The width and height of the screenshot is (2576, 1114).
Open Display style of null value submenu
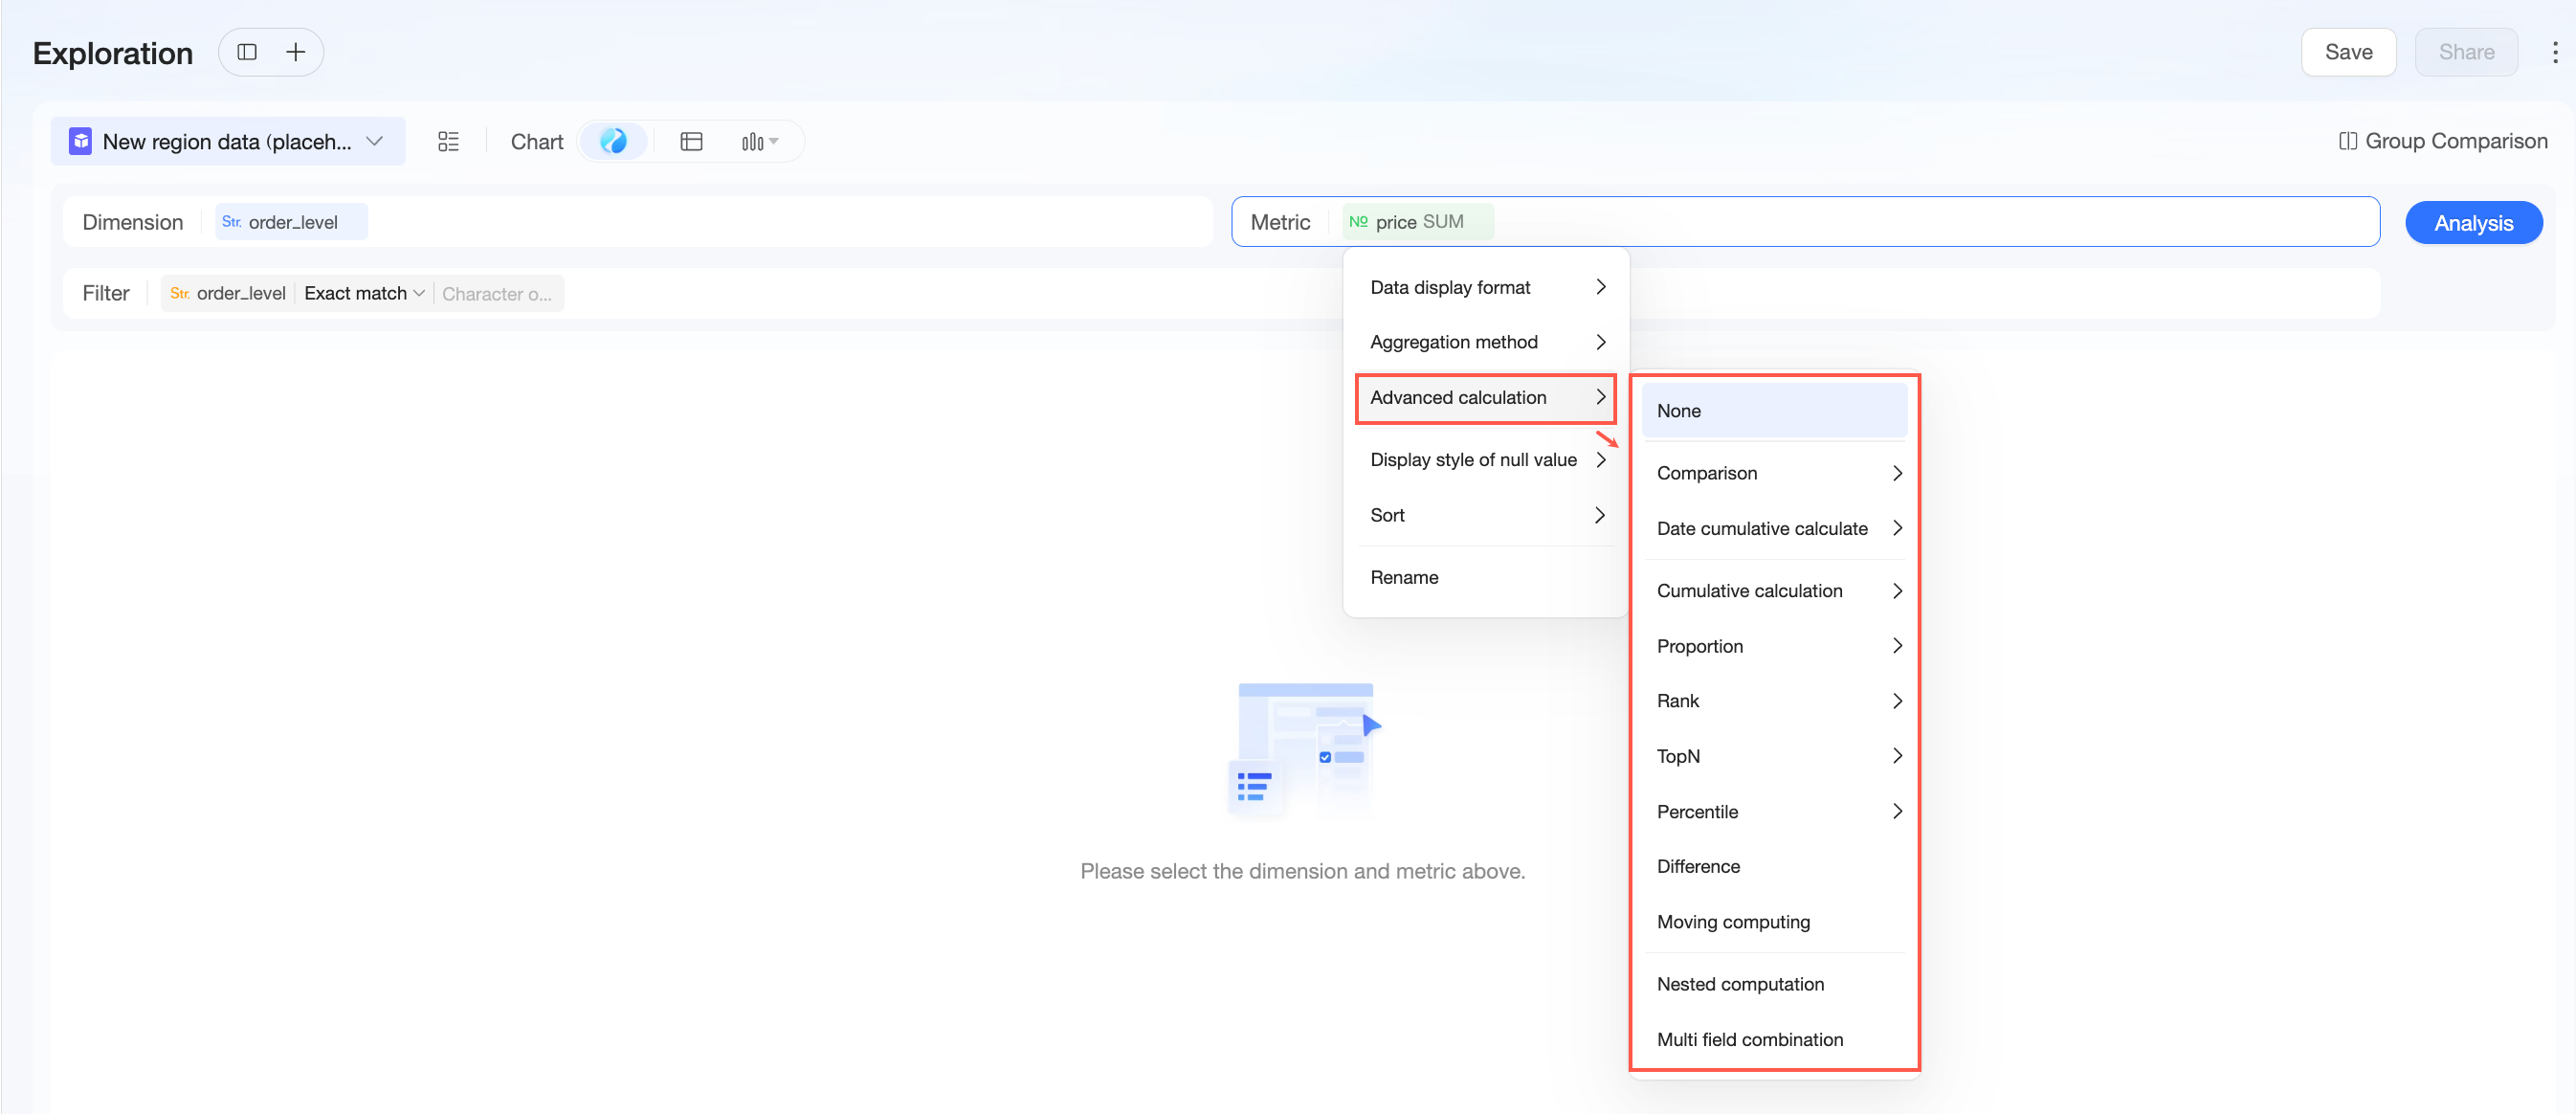[1486, 460]
